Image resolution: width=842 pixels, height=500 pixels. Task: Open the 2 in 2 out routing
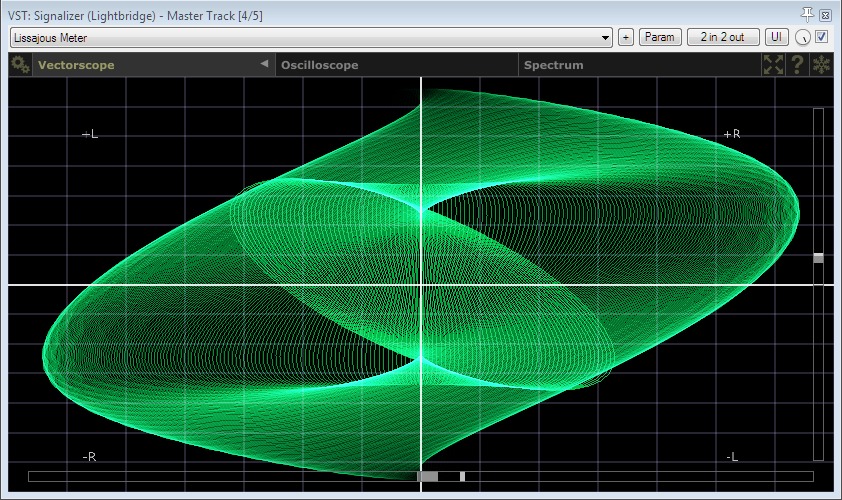coord(723,37)
